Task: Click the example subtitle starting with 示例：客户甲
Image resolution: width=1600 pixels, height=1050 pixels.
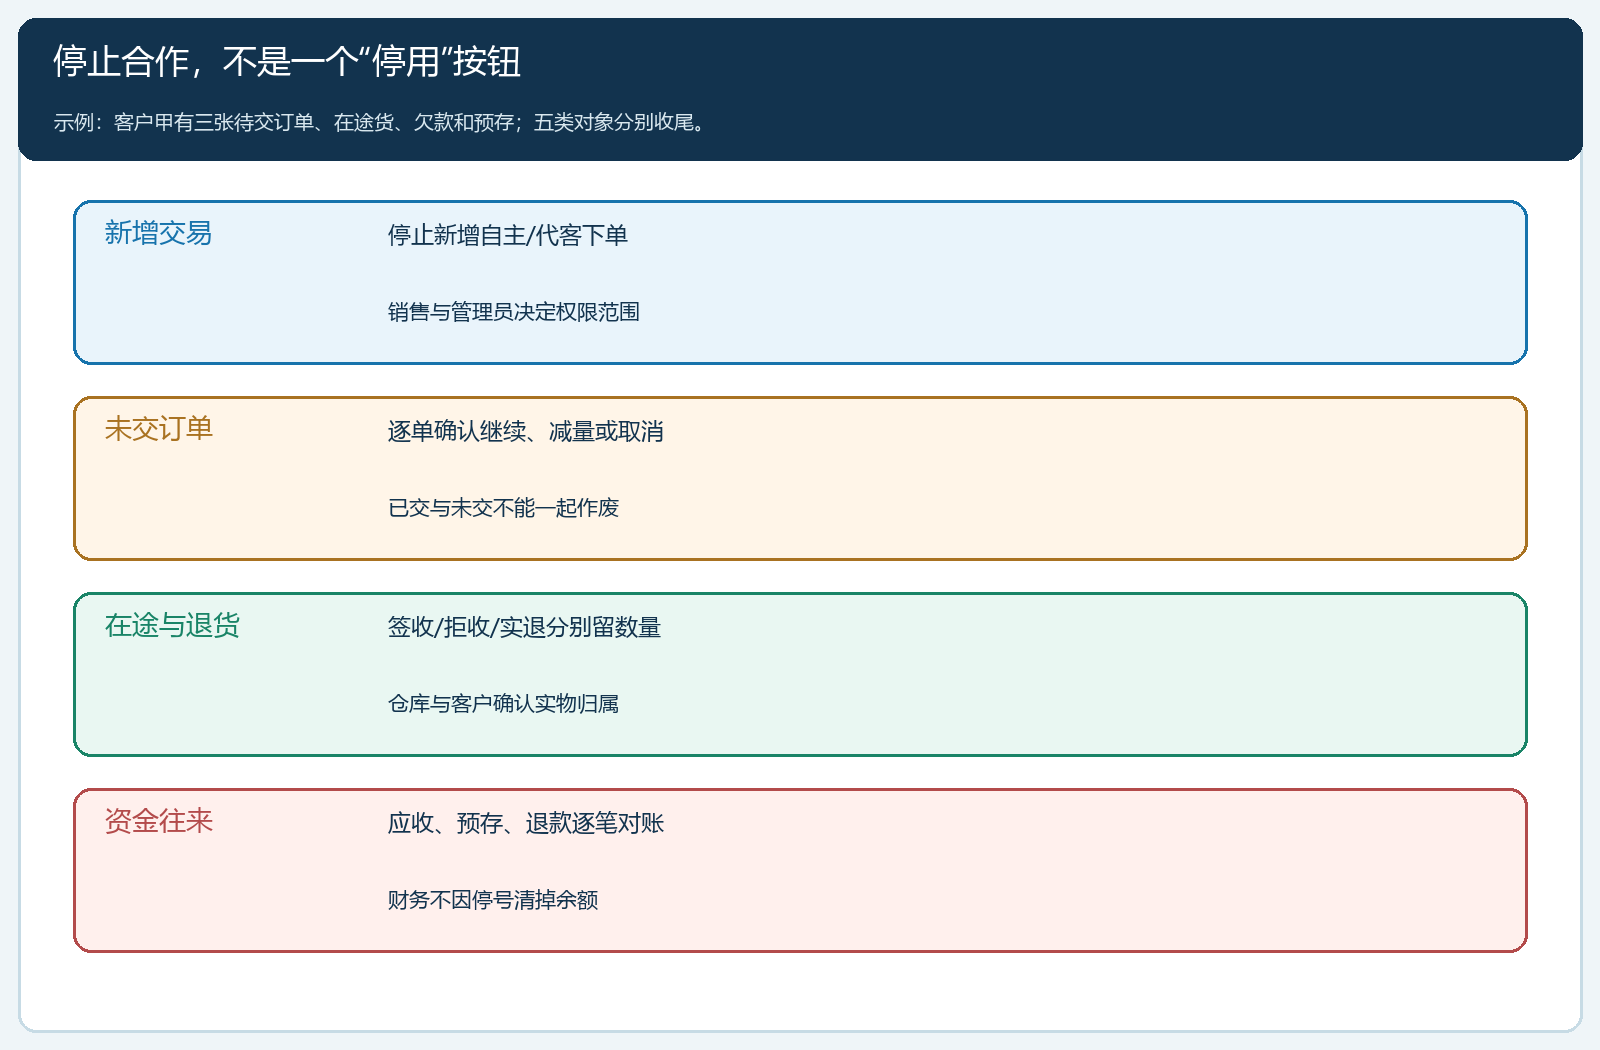Action: (x=382, y=122)
